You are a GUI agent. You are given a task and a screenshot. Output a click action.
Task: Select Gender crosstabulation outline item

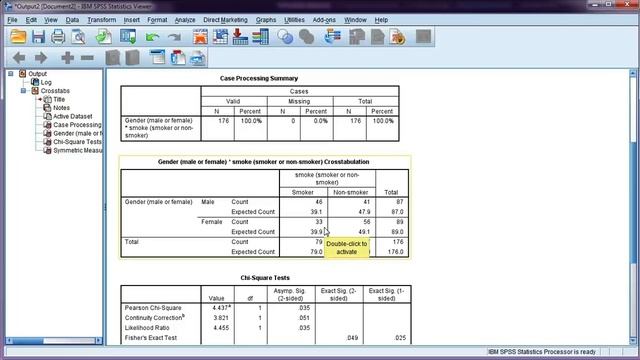pos(78,133)
